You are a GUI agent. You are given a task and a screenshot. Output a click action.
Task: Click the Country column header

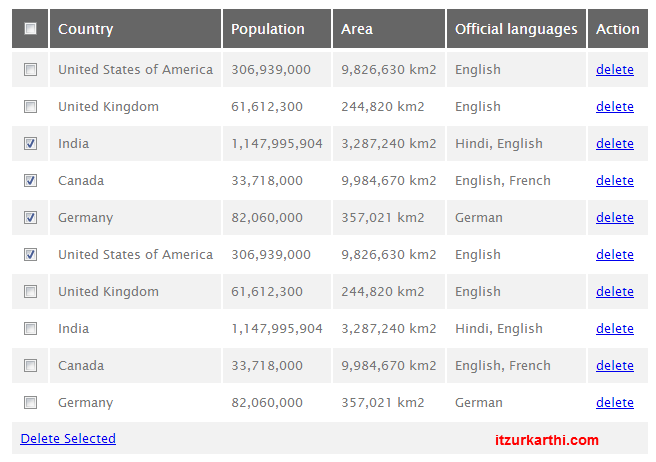86,29
